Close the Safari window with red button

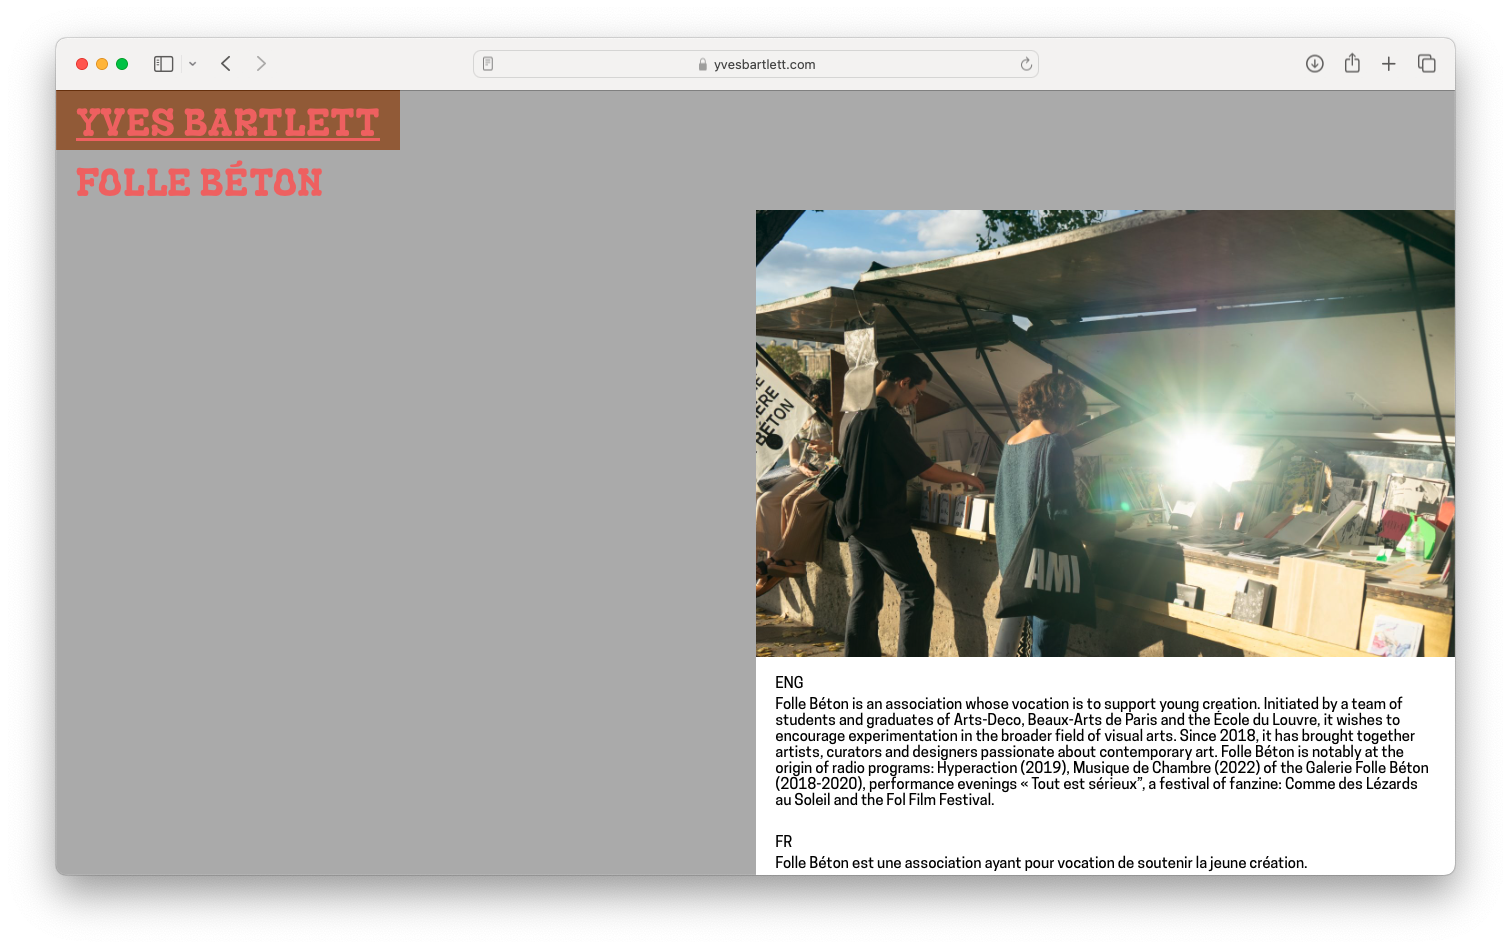[x=82, y=64]
